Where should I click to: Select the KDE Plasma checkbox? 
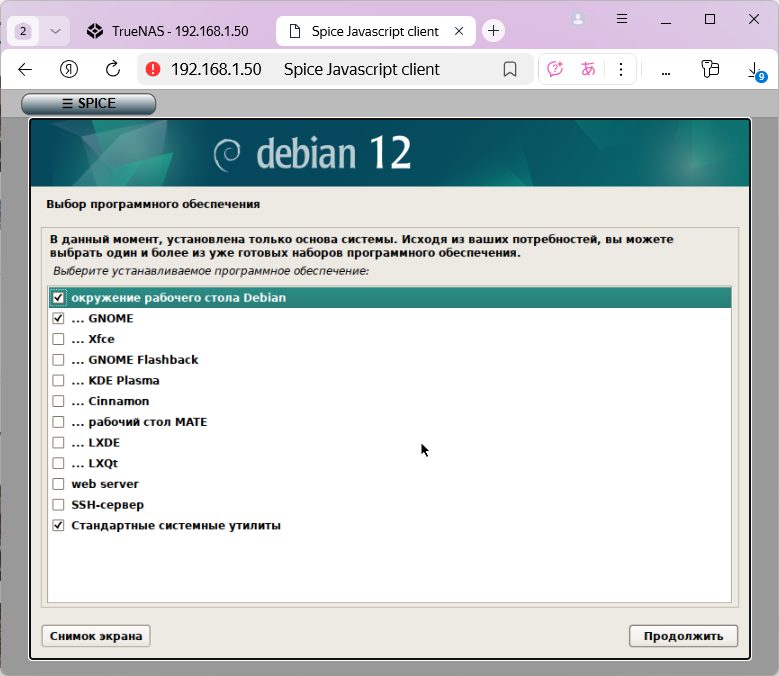(58, 380)
